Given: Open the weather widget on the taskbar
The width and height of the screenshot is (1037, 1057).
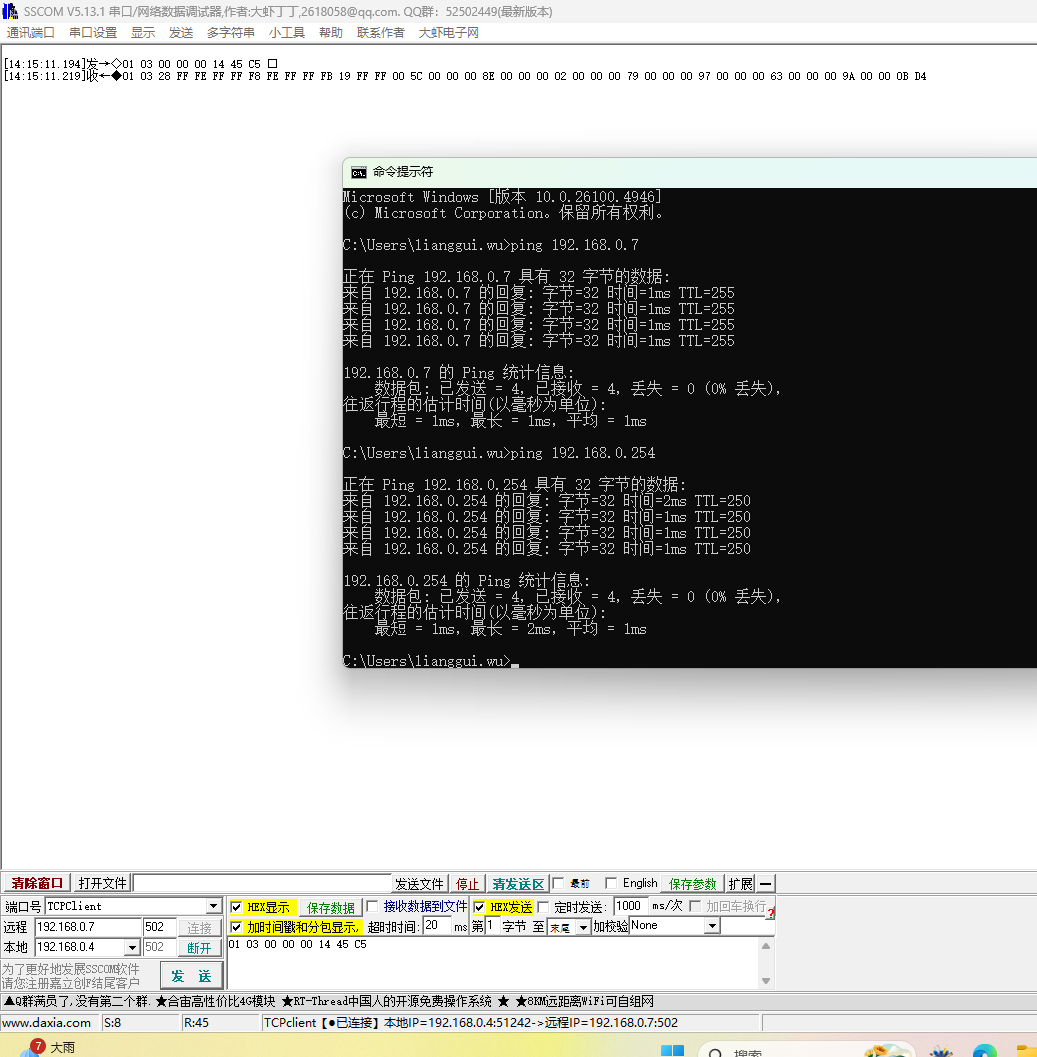Looking at the screenshot, I should pyautogui.click(x=45, y=1047).
